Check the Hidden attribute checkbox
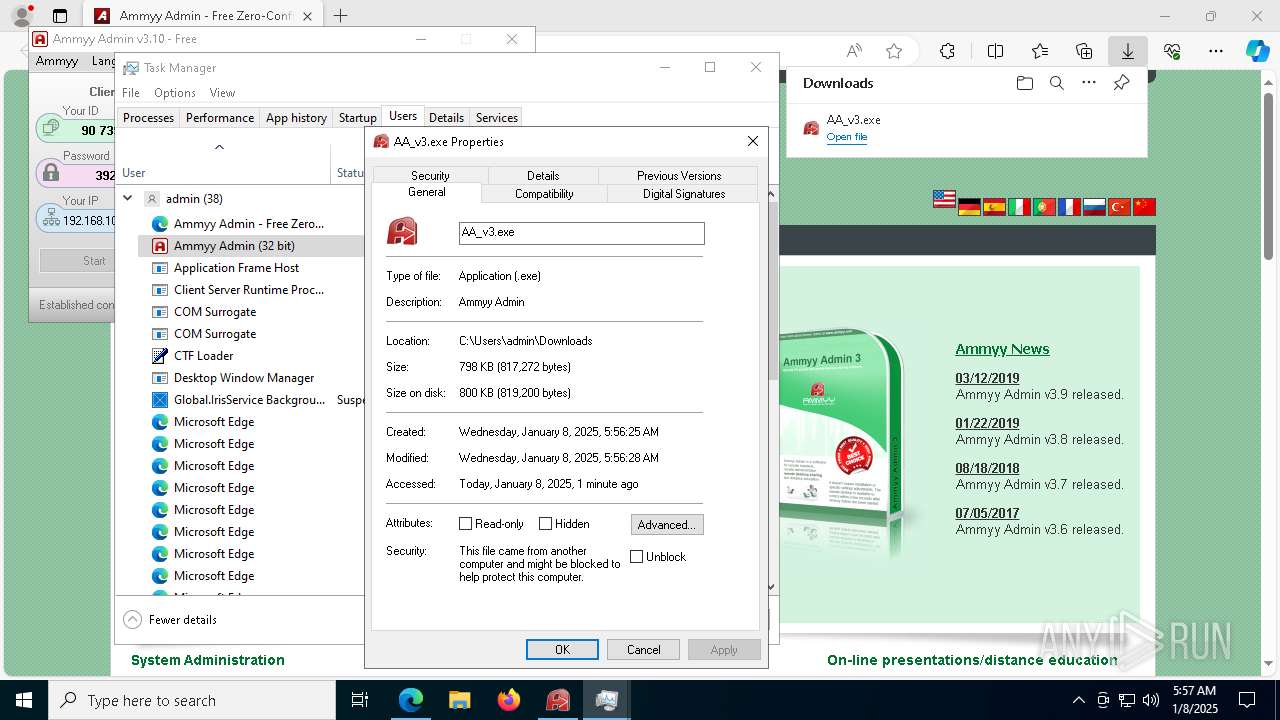 tap(545, 523)
